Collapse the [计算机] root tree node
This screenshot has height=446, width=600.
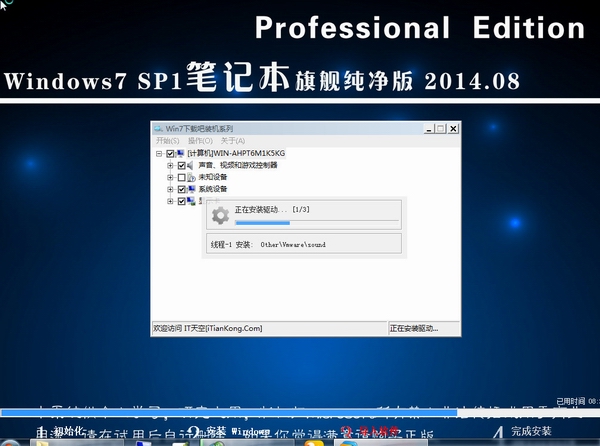pos(159,153)
